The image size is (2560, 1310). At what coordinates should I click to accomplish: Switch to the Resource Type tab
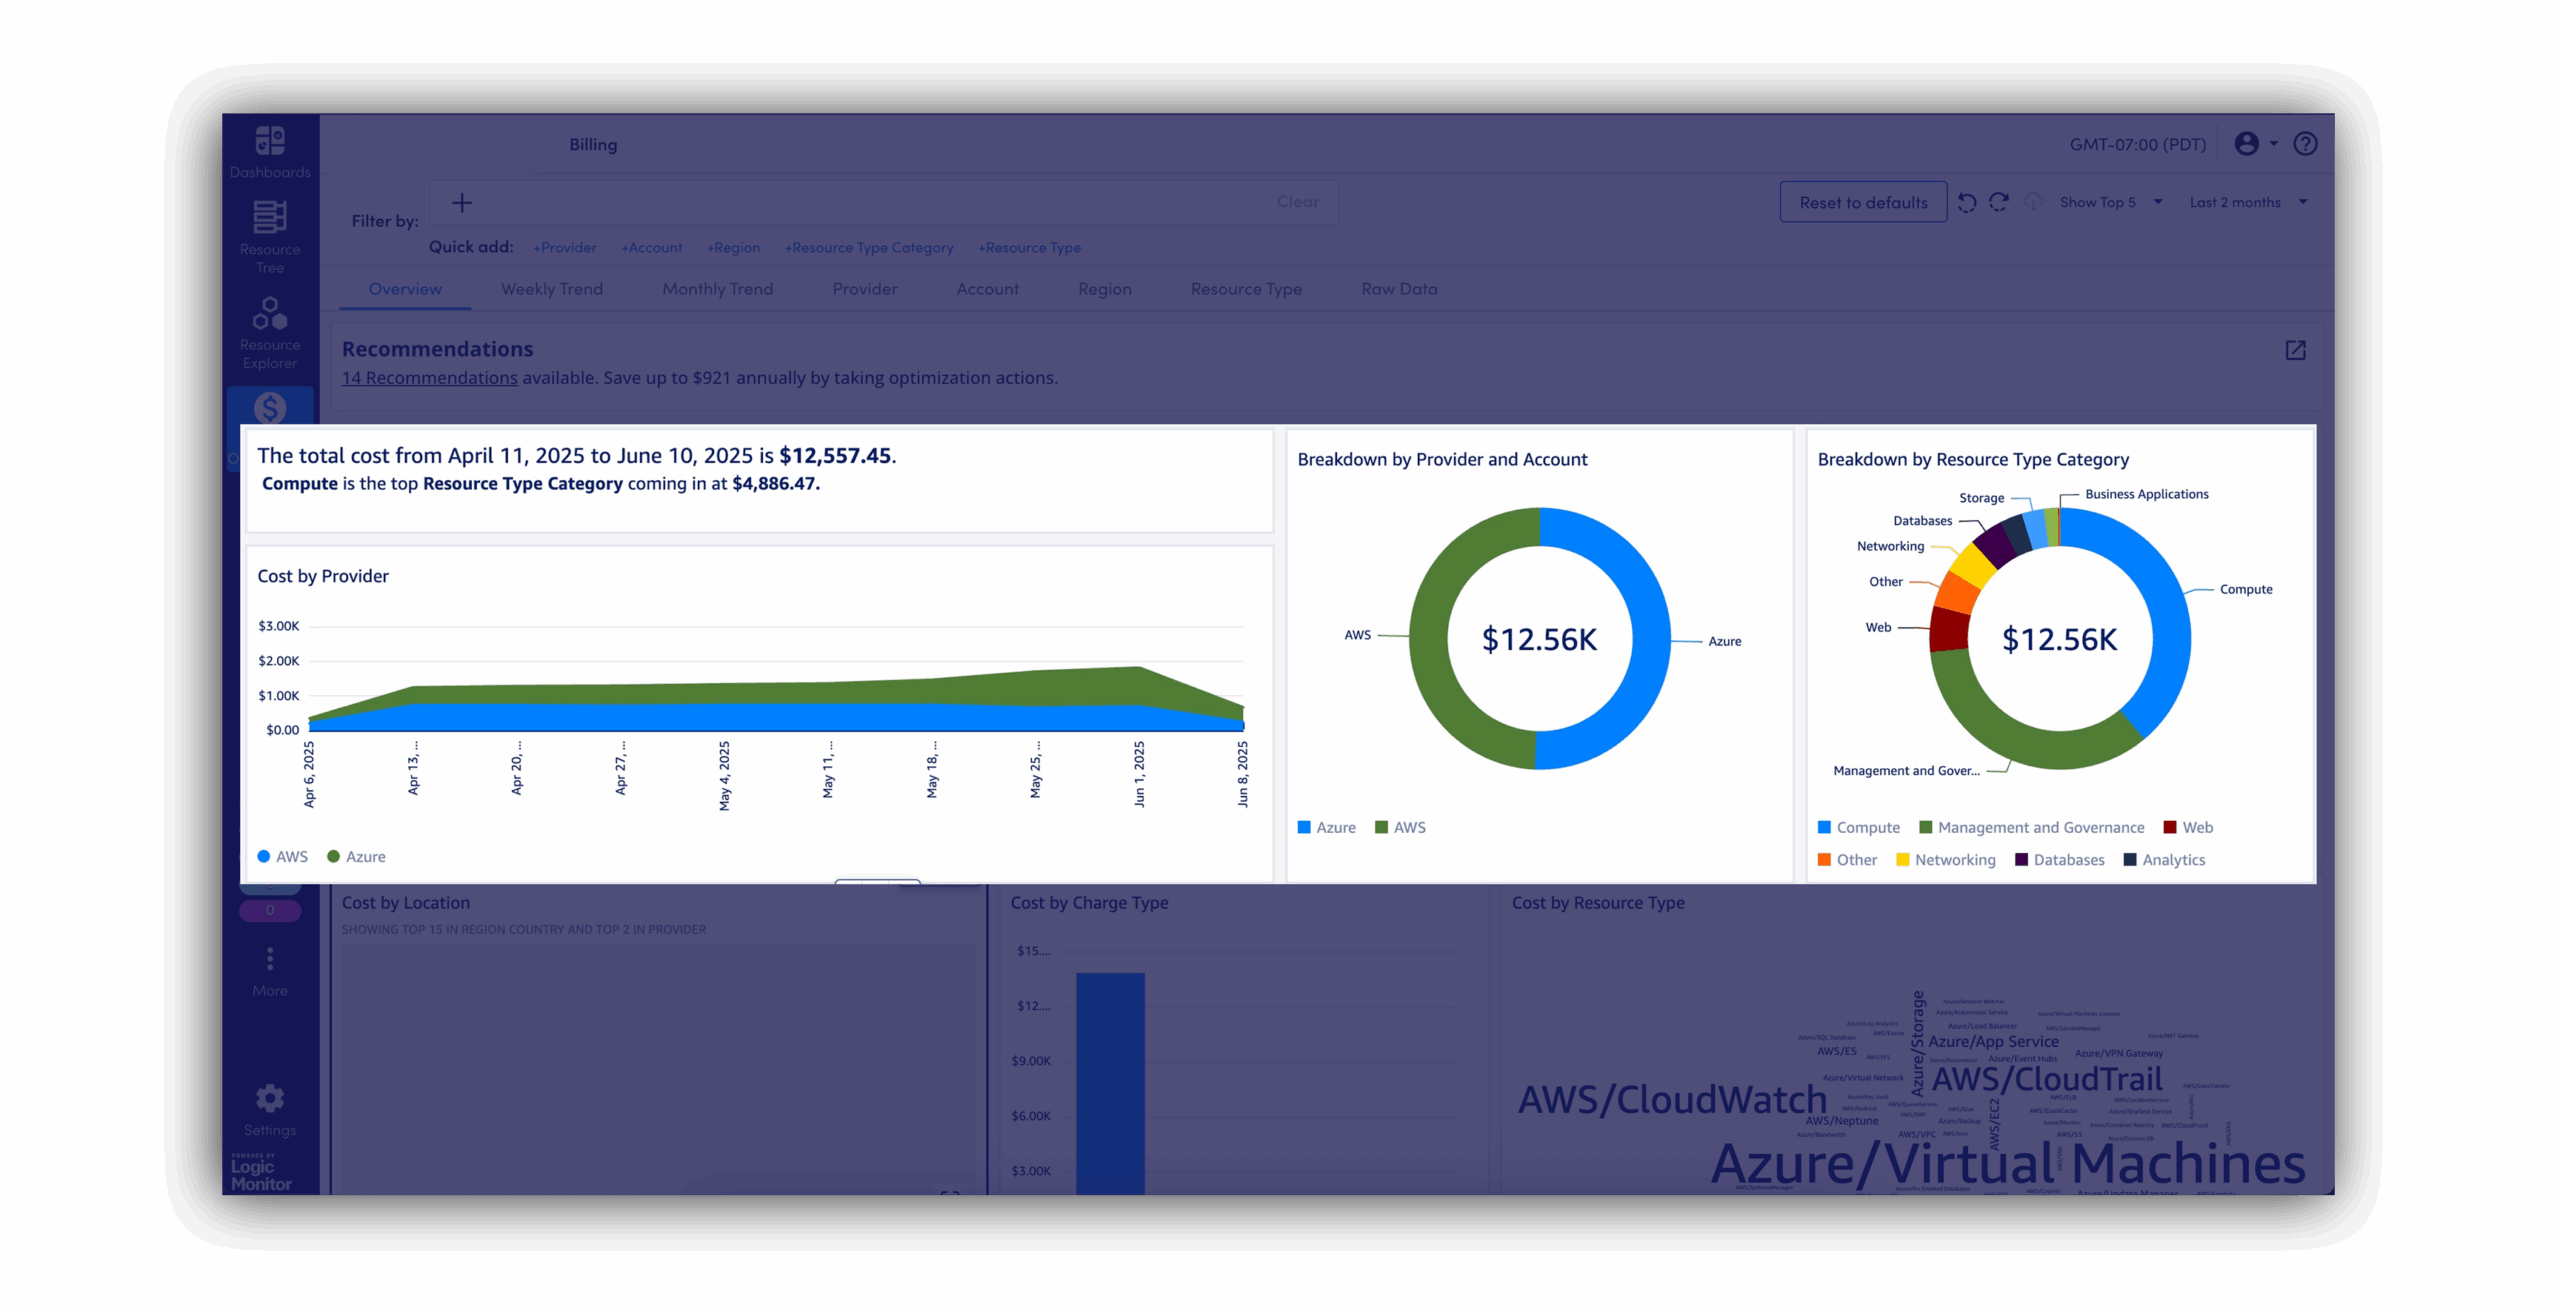(1246, 289)
